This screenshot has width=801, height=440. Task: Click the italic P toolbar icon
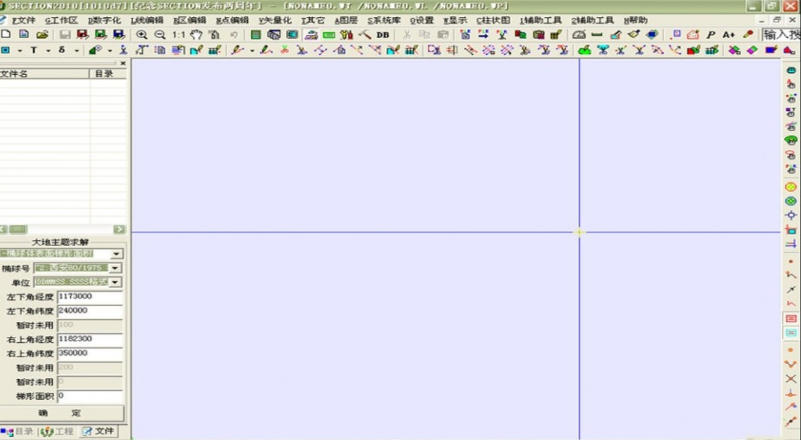click(x=711, y=34)
